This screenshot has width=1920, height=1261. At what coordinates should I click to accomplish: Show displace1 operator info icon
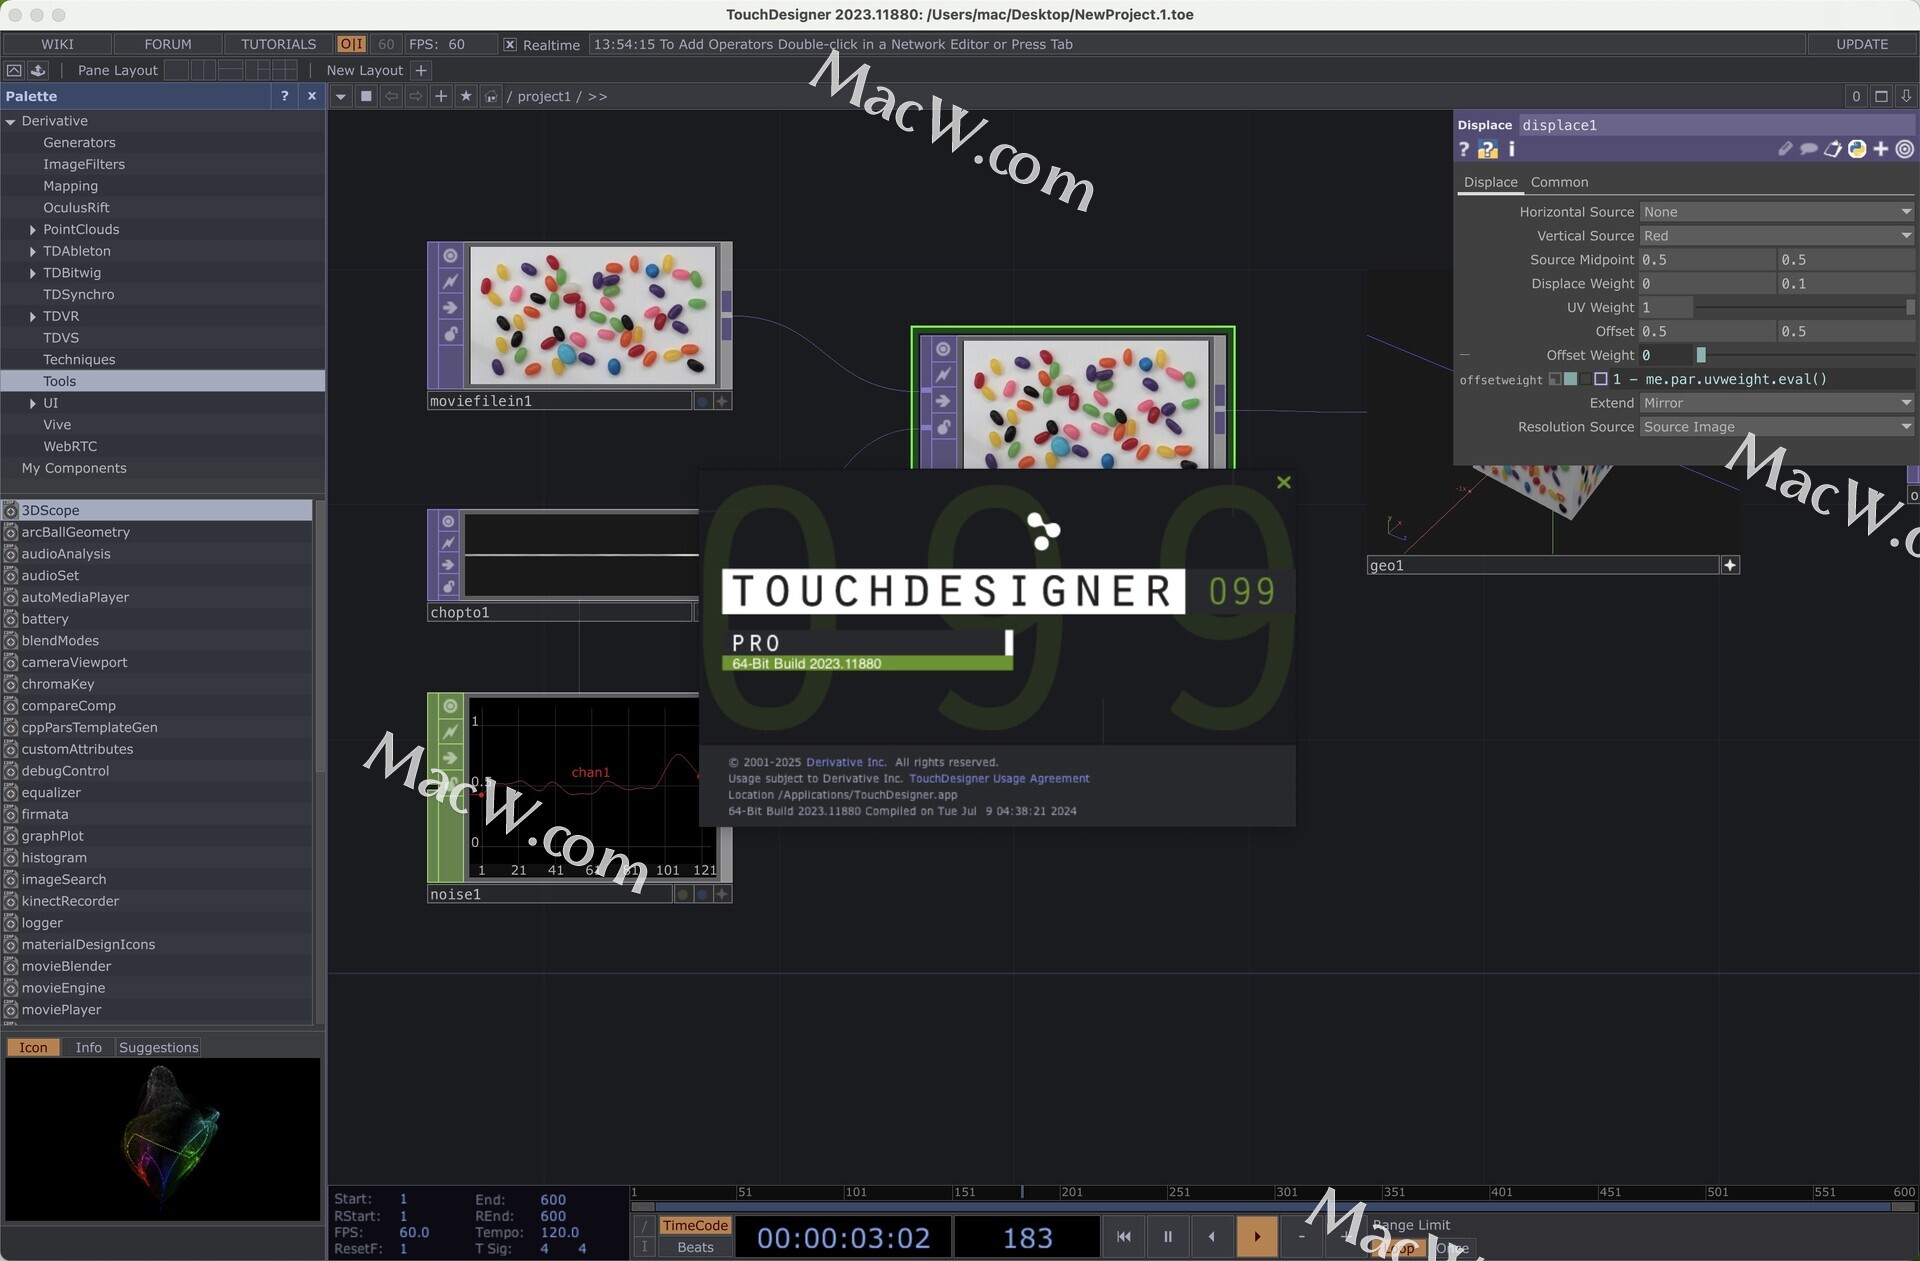tap(1511, 150)
